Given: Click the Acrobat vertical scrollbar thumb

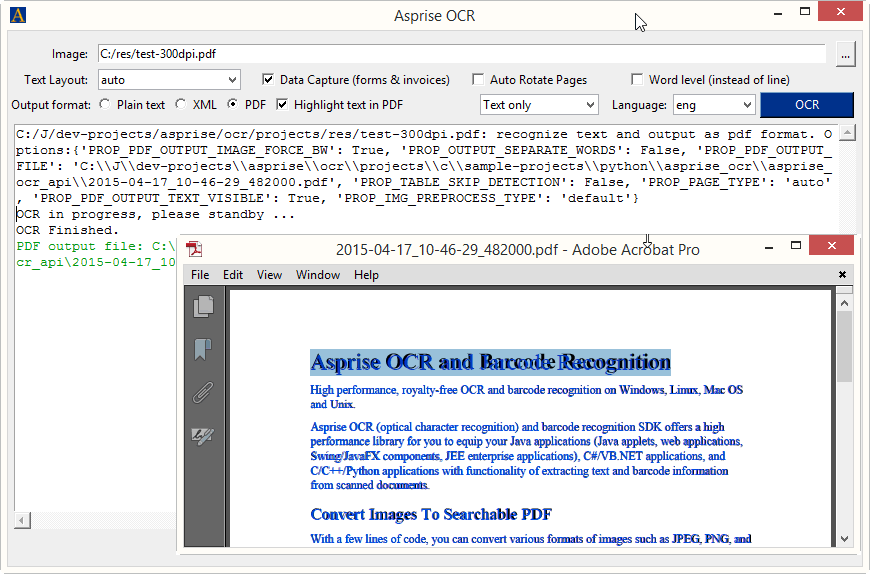Looking at the screenshot, I should point(844,347).
